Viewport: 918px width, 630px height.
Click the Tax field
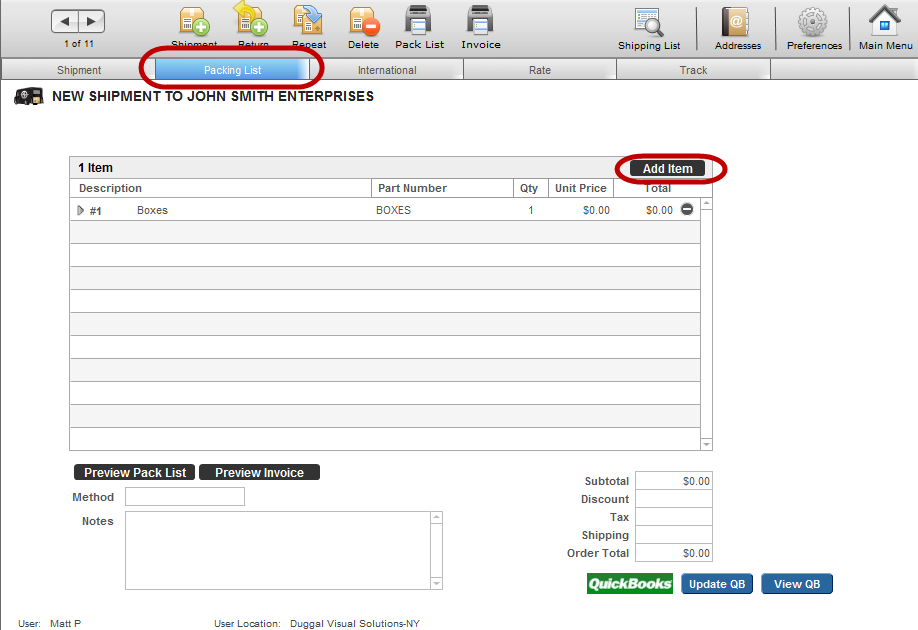click(674, 517)
